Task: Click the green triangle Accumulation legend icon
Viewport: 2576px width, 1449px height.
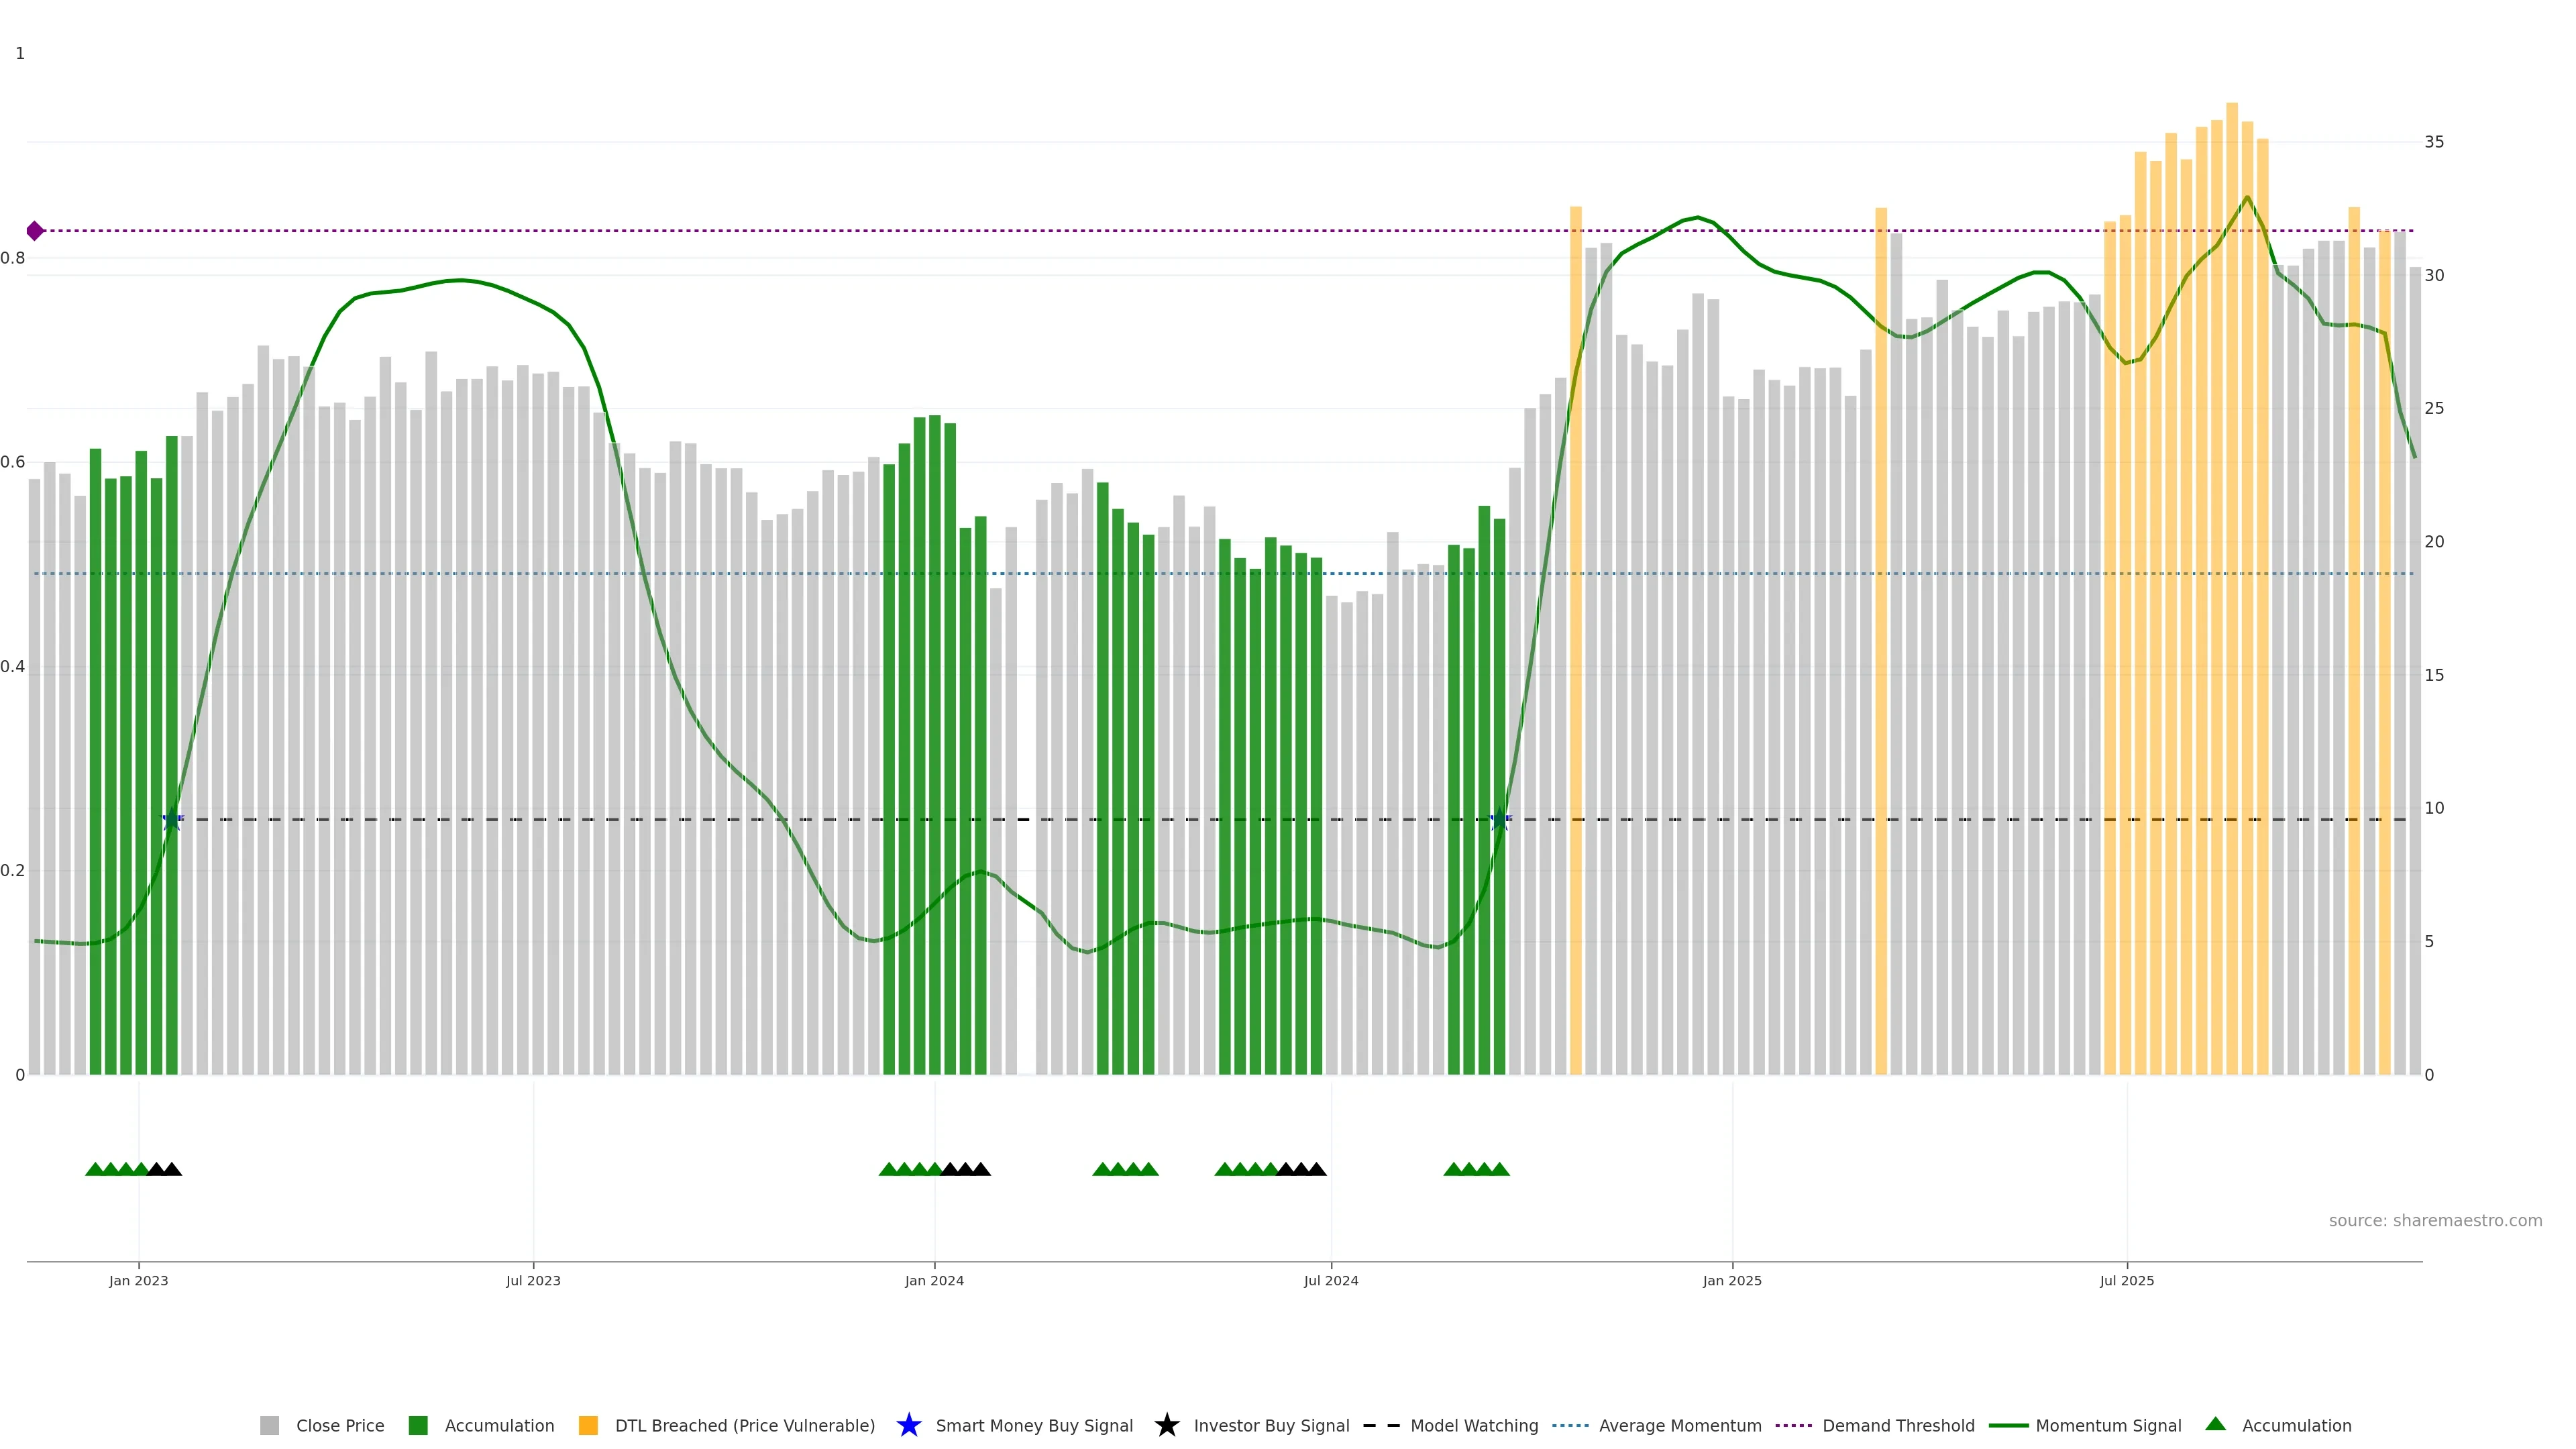Action: tap(2215, 1424)
